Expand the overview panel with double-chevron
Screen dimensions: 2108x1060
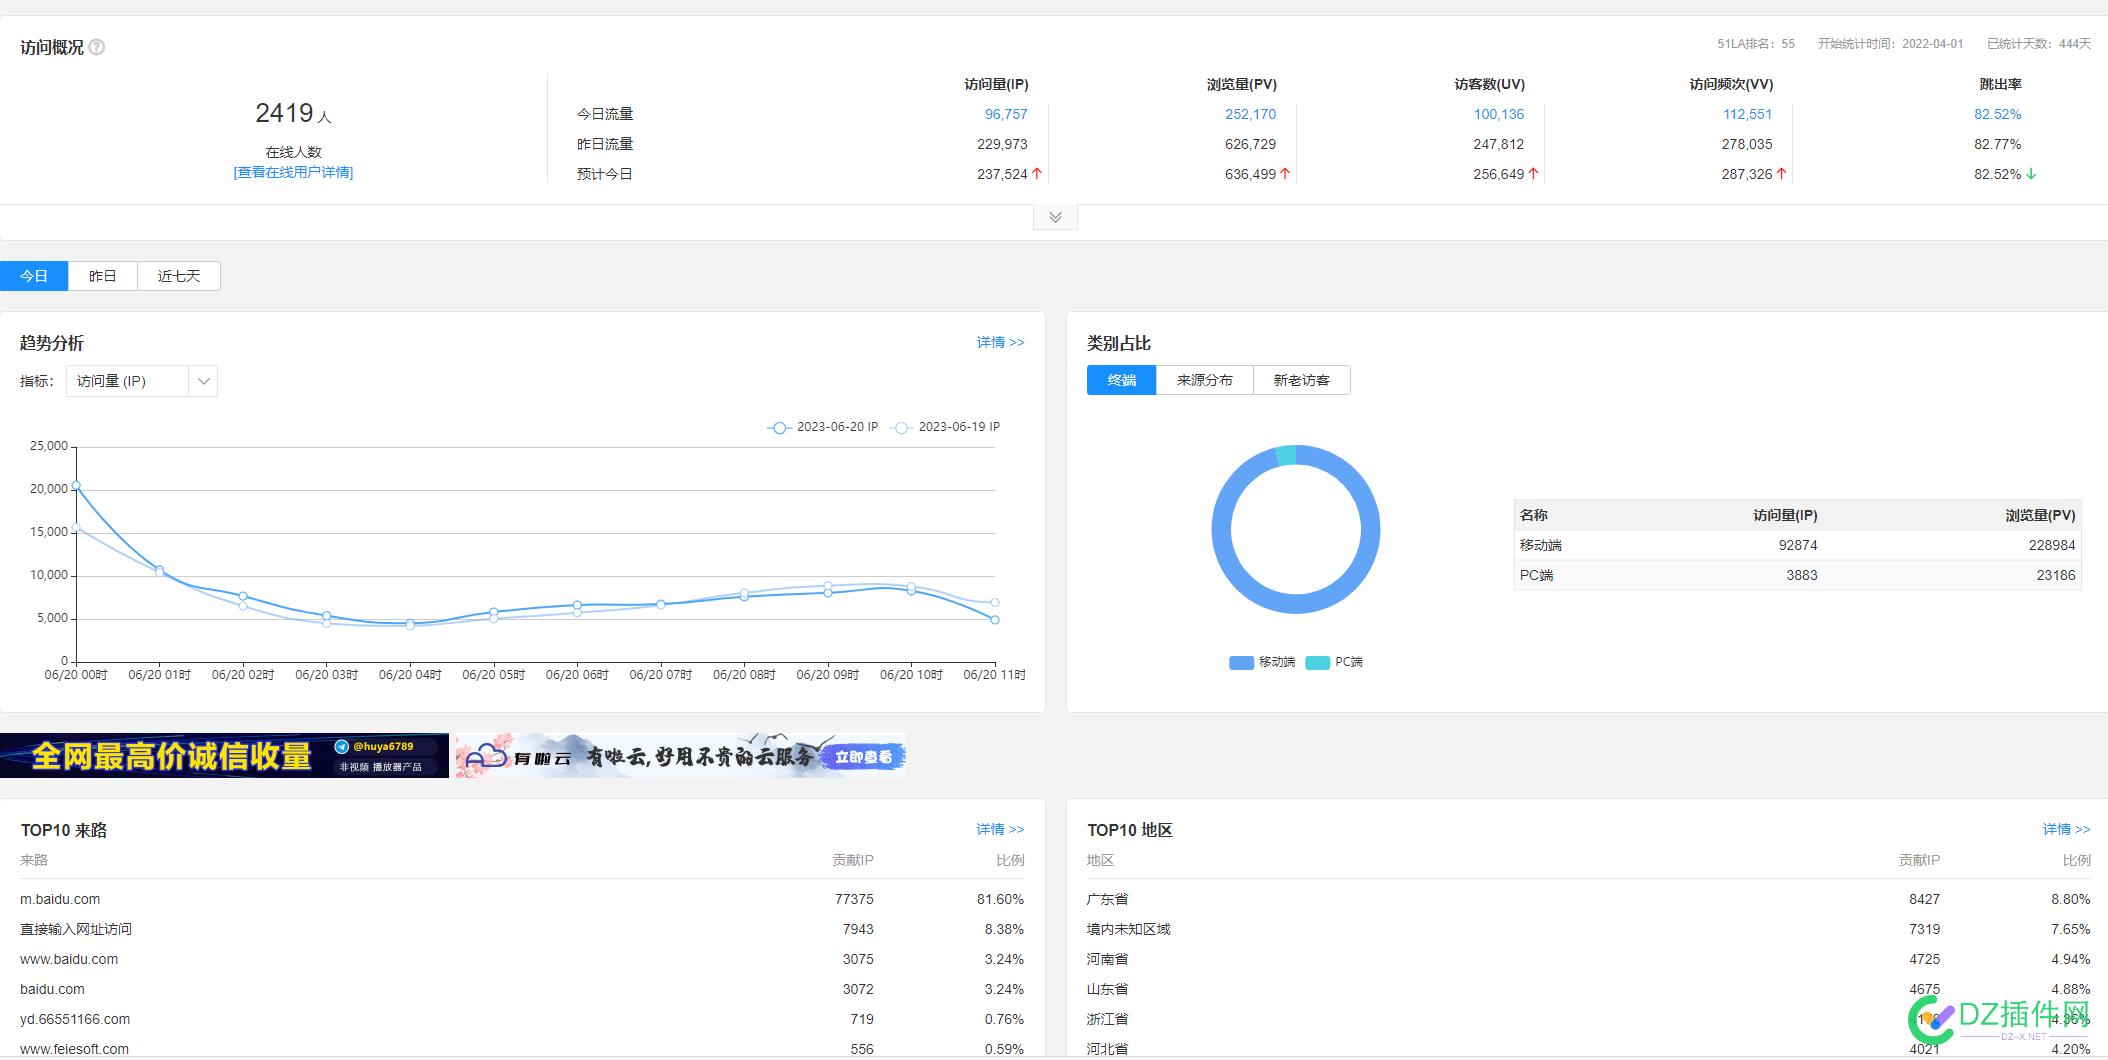1055,217
